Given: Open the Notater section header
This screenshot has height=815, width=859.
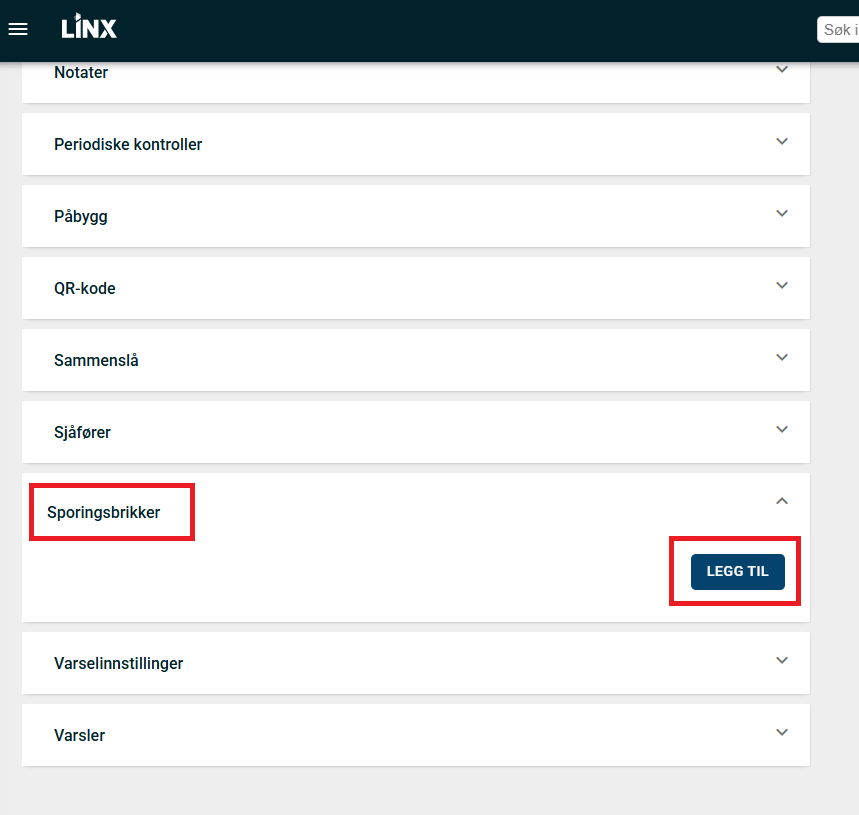Looking at the screenshot, I should coord(81,73).
